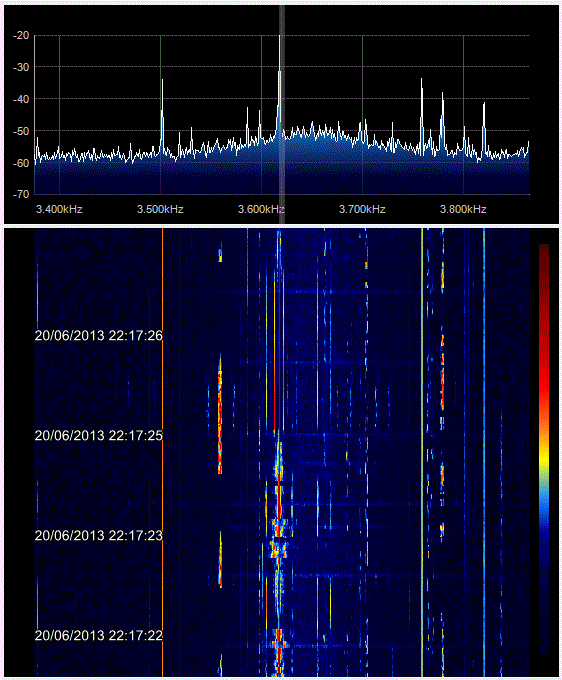Click the -60 dB level label
Image resolution: width=562 pixels, height=680 pixels.
(x=21, y=163)
